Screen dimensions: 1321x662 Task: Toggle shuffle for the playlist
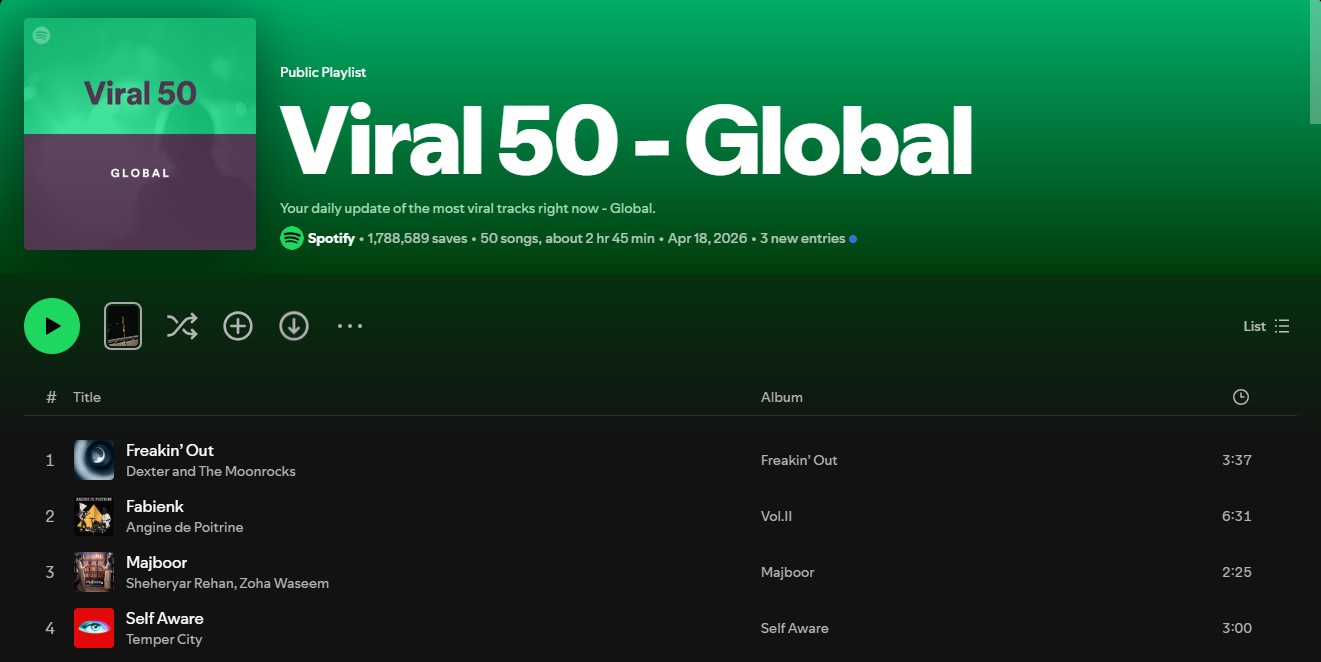pos(181,326)
